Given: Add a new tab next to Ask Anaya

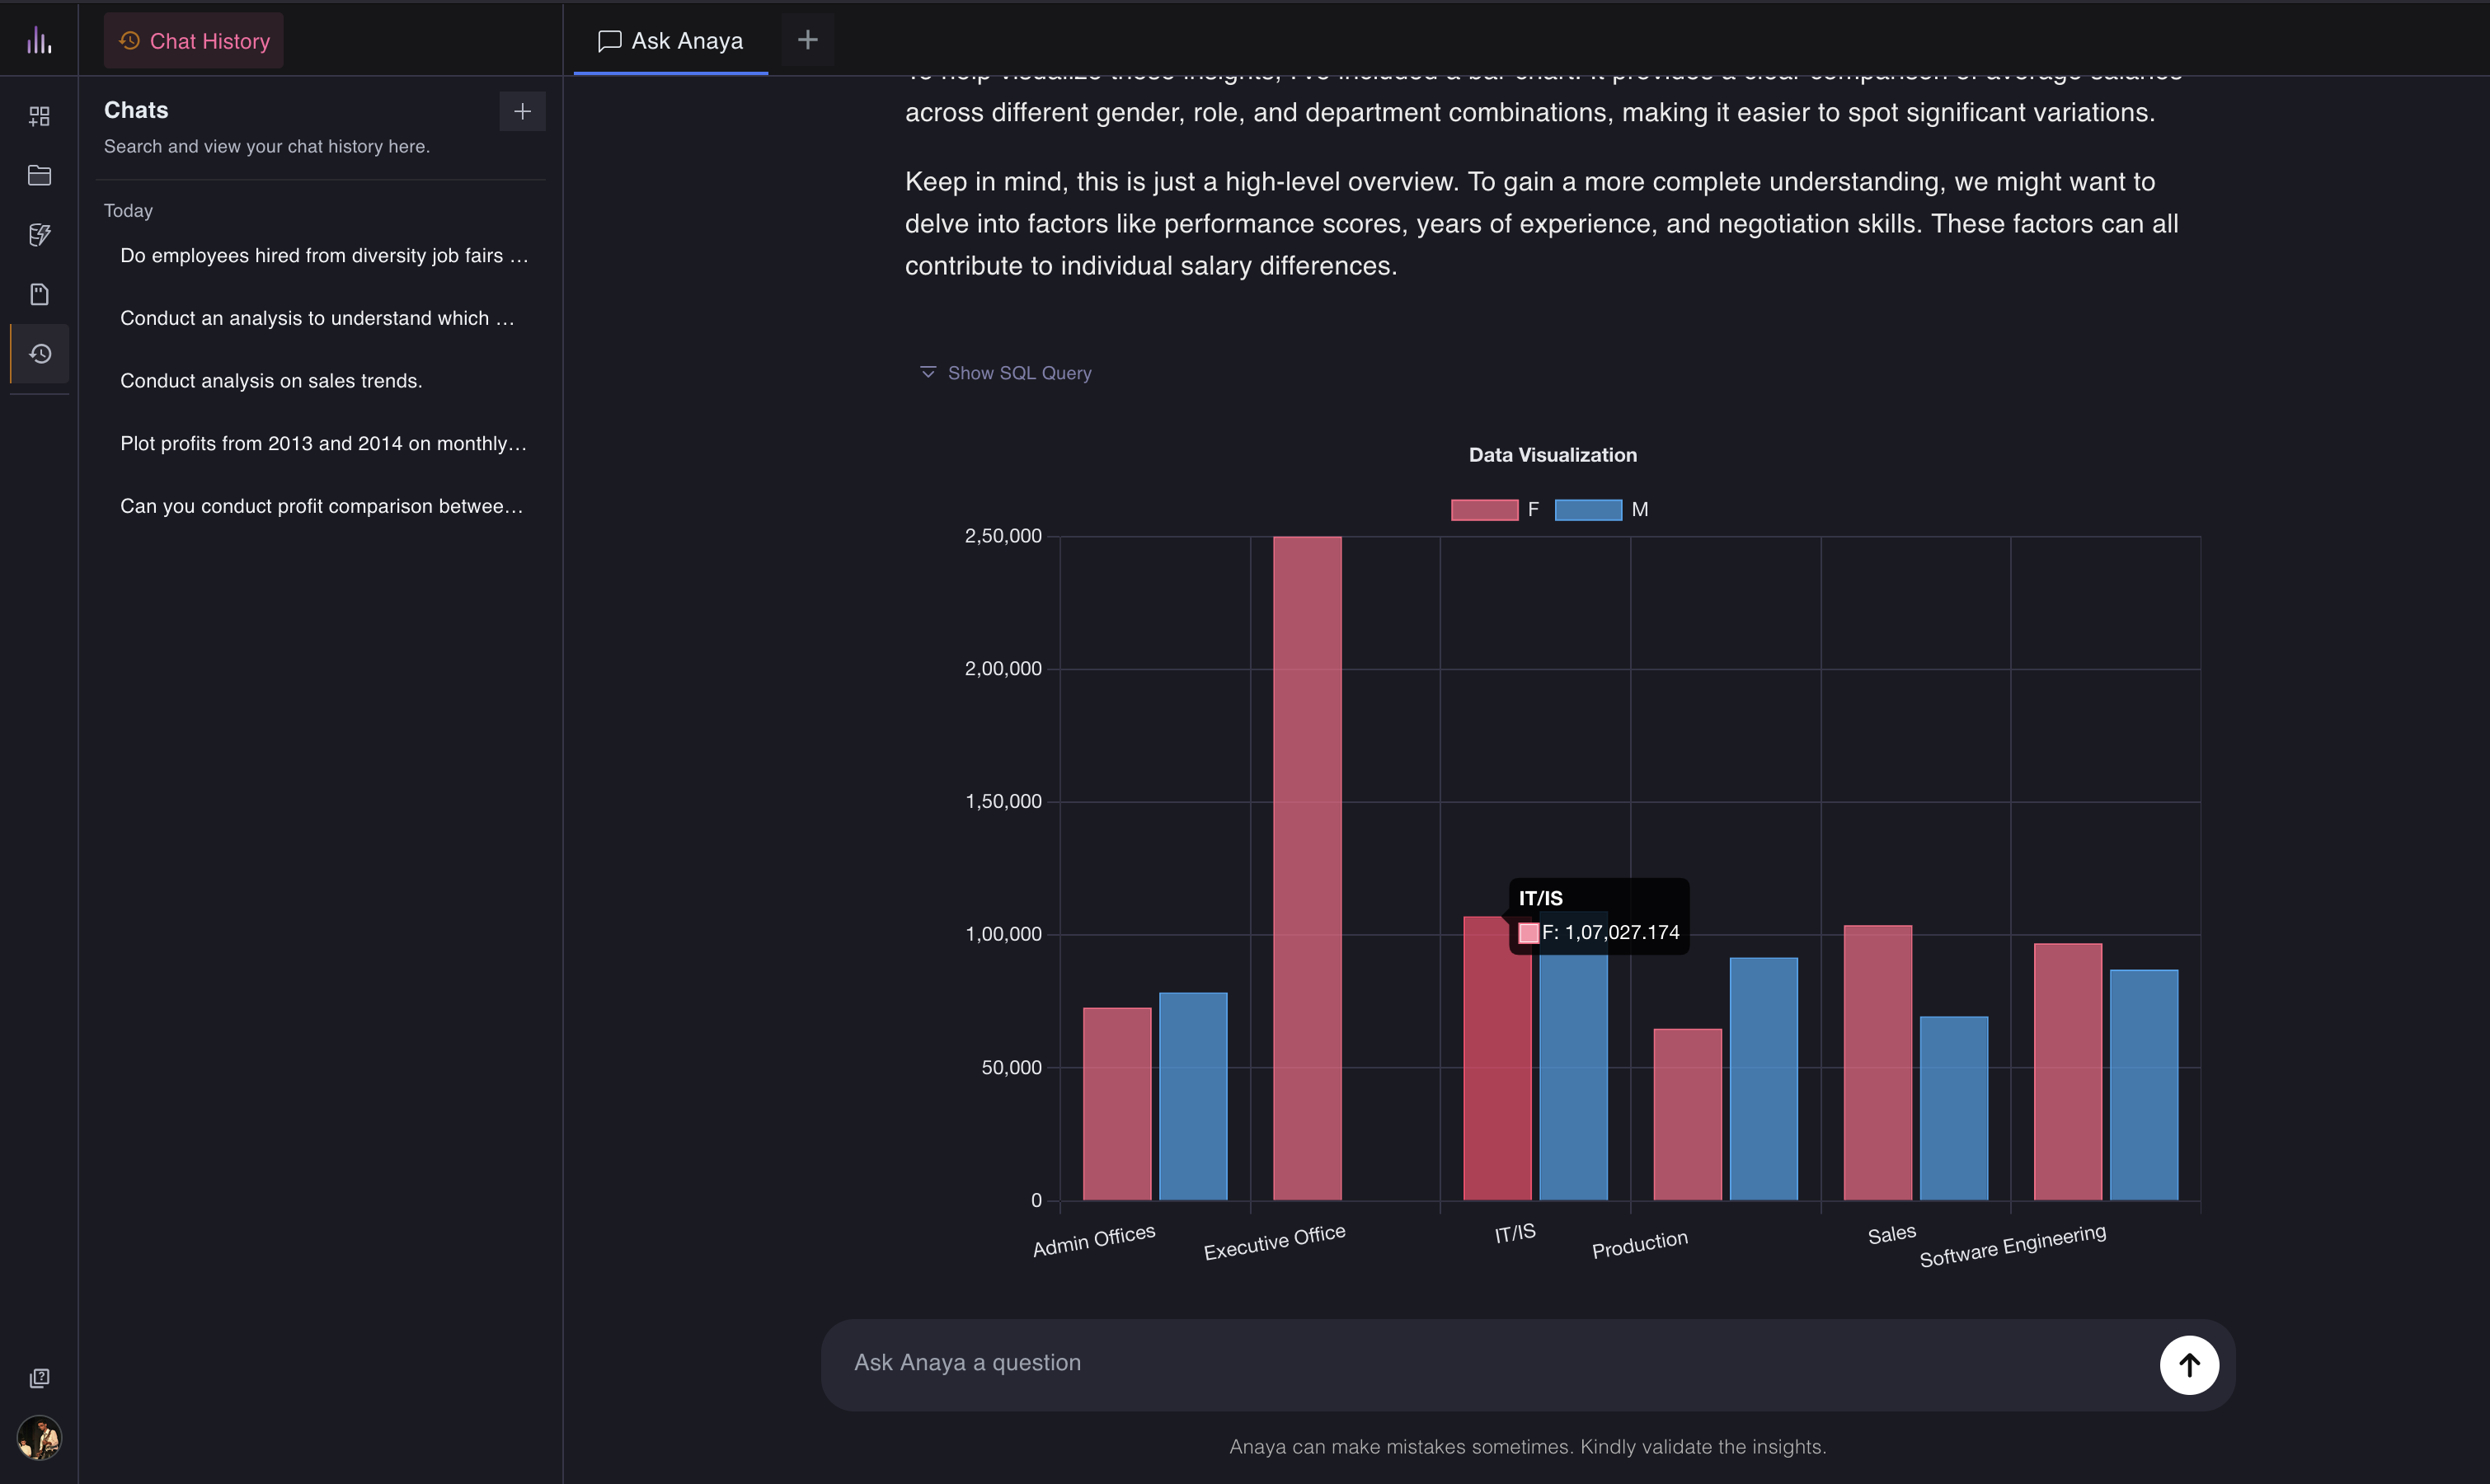Looking at the screenshot, I should coord(807,40).
